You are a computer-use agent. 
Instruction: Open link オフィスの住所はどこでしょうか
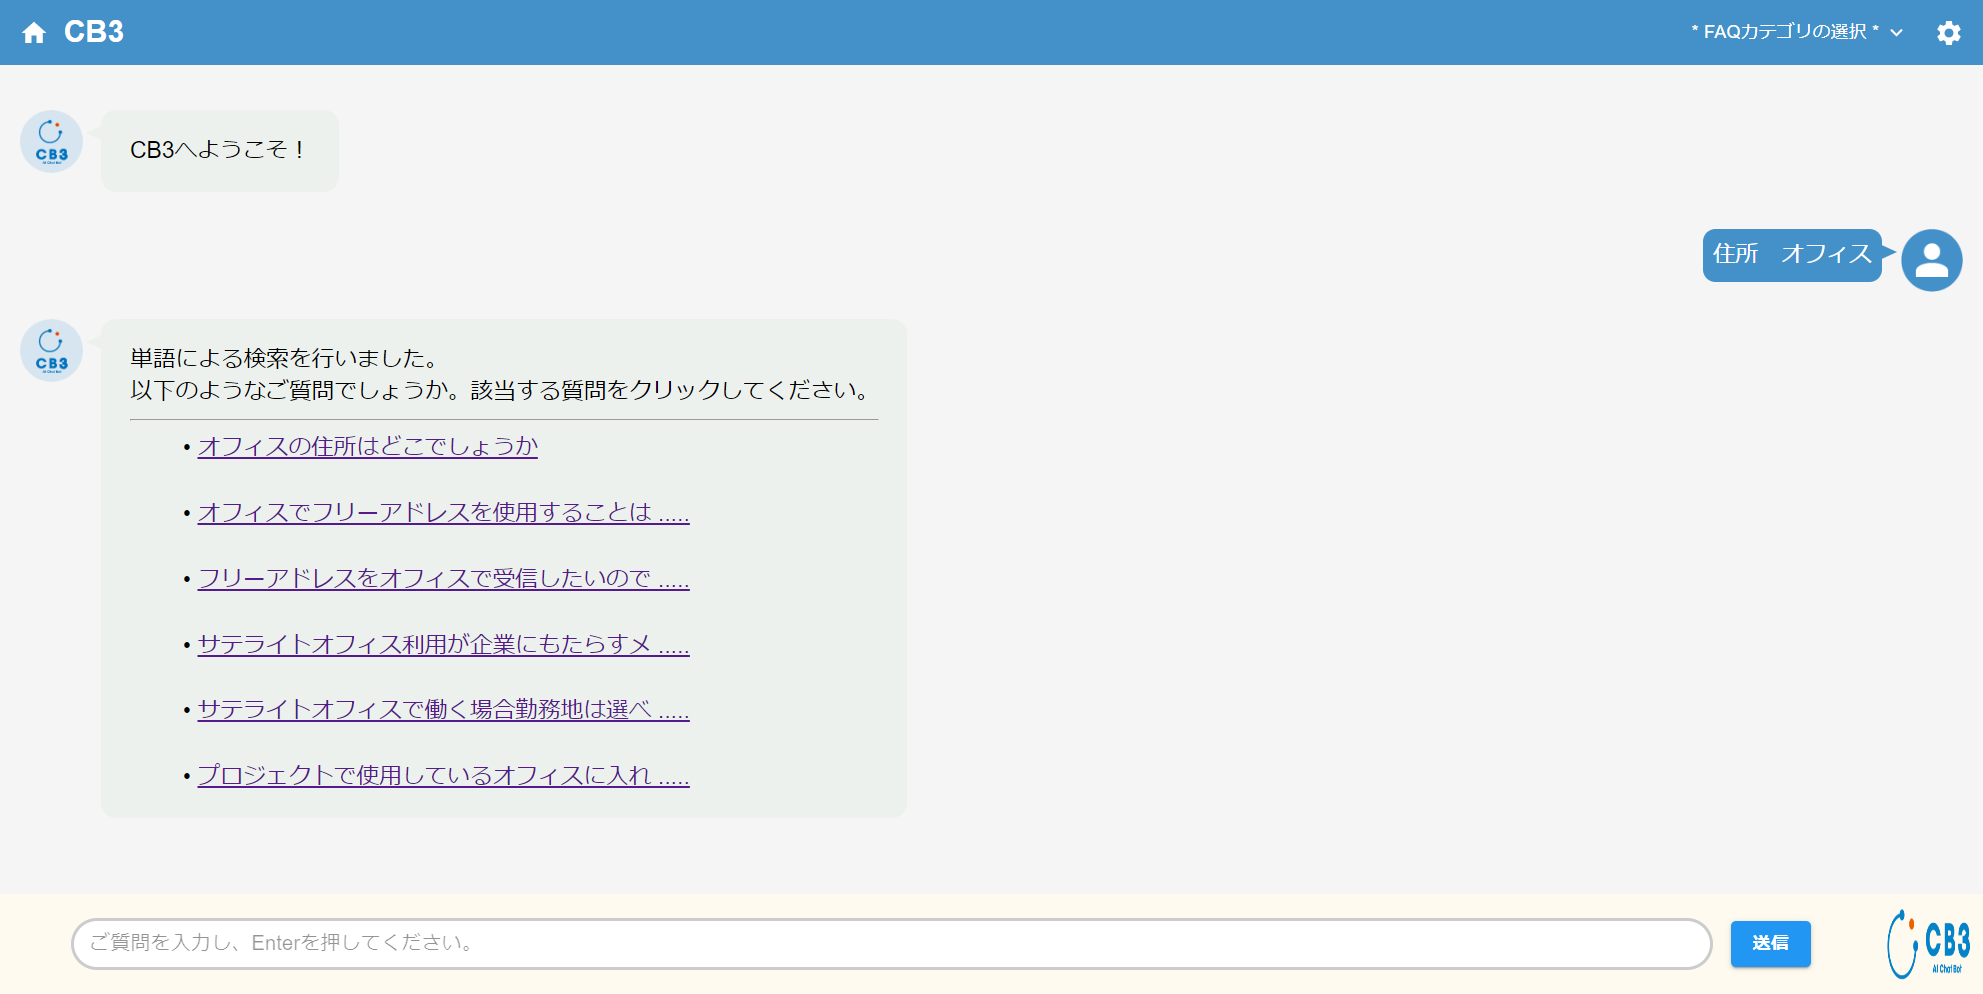click(x=367, y=447)
